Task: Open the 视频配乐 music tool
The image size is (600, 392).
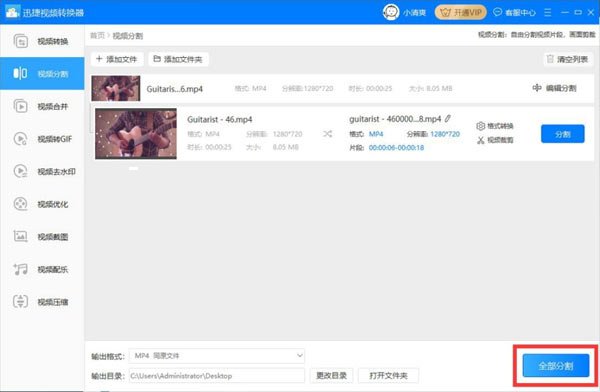Action: [42, 270]
